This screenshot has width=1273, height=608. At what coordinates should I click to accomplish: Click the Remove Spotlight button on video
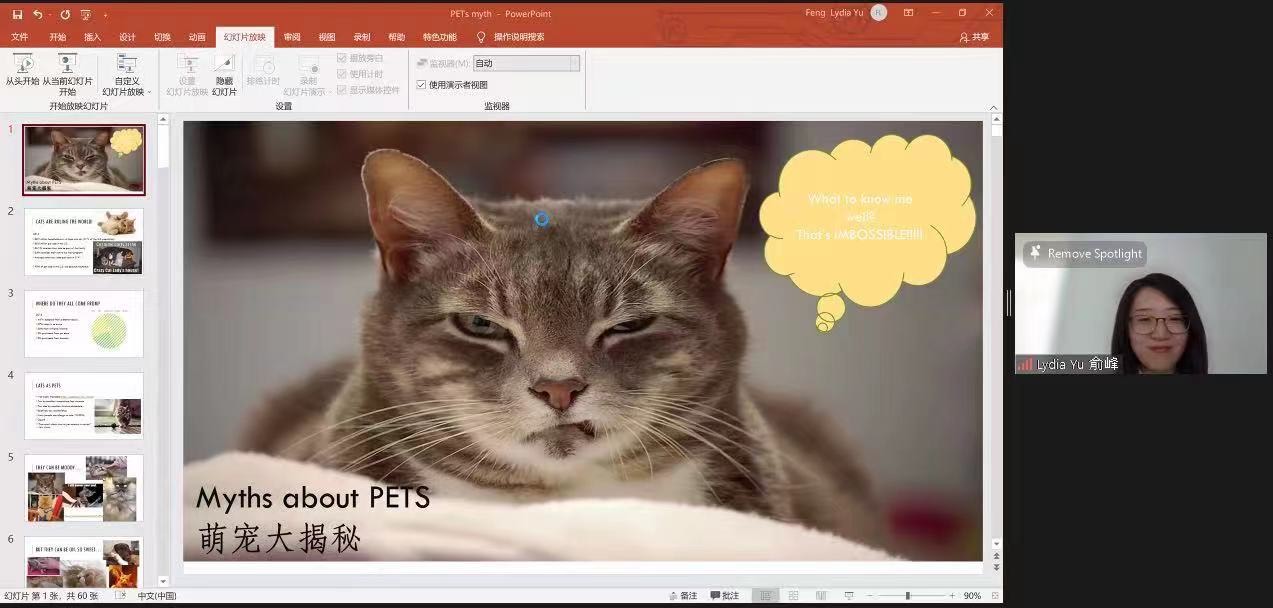point(1085,254)
